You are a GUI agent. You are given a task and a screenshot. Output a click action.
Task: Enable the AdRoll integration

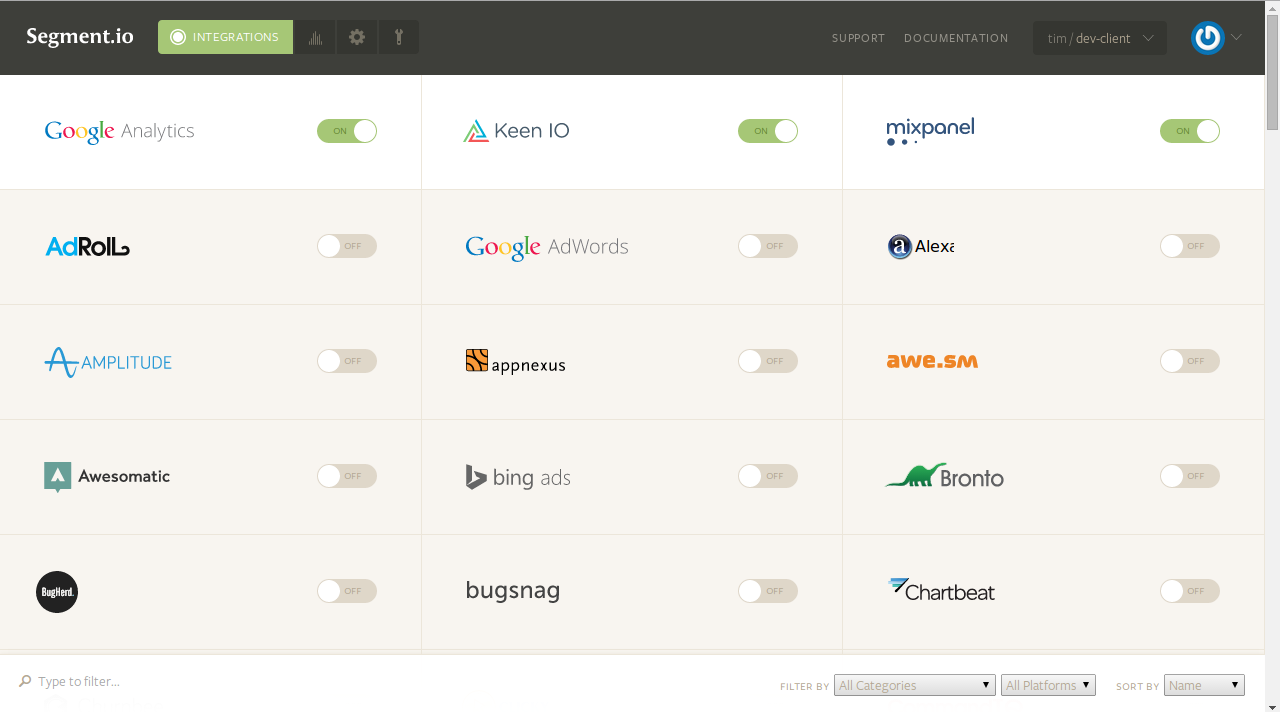coord(347,246)
